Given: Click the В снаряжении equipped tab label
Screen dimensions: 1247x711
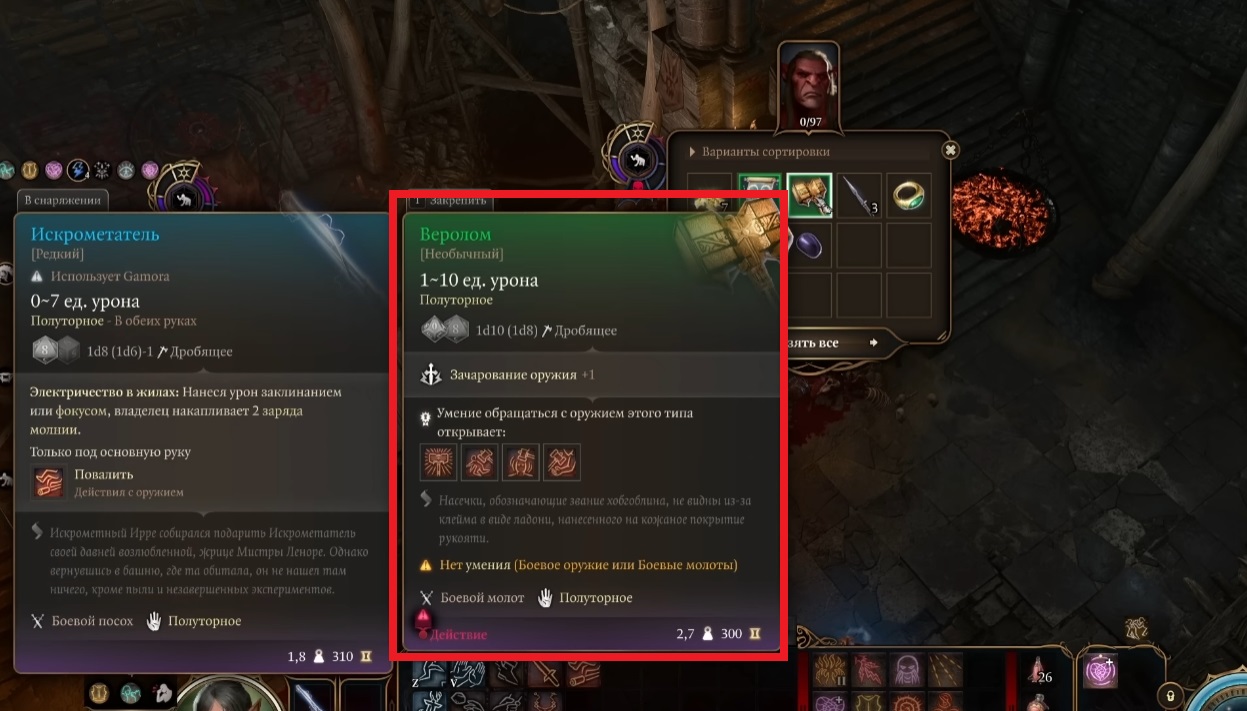Looking at the screenshot, I should (x=63, y=200).
